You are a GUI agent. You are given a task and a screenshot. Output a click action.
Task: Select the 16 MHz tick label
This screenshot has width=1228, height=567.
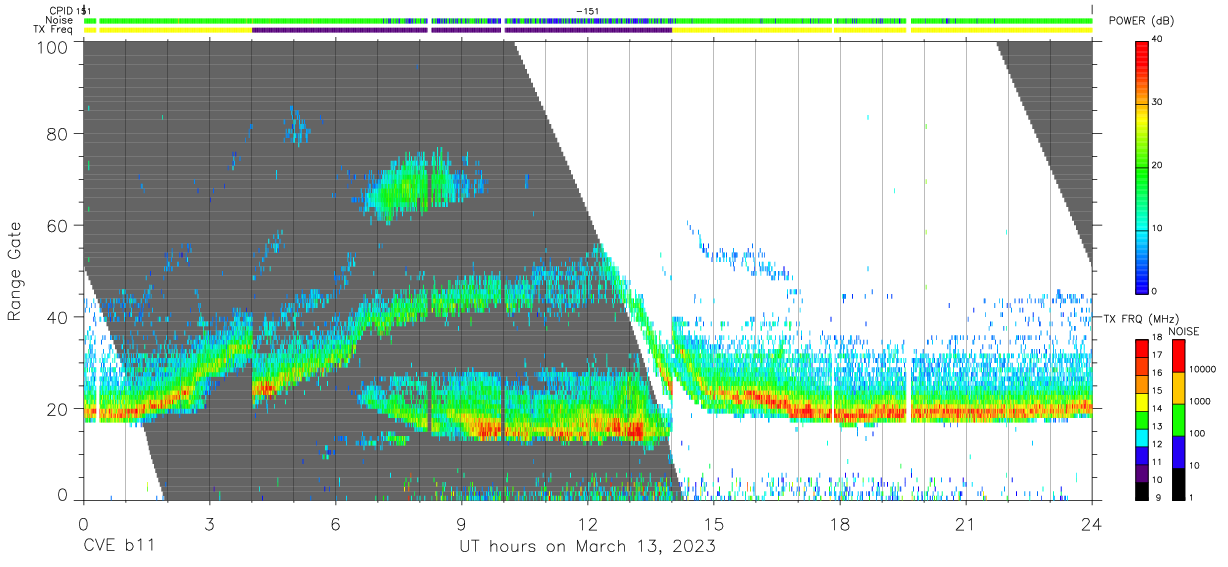(1158, 374)
